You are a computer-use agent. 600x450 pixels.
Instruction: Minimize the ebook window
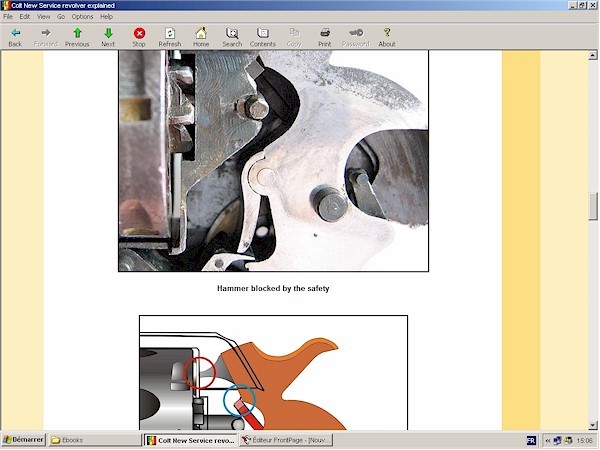(x=572, y=5)
